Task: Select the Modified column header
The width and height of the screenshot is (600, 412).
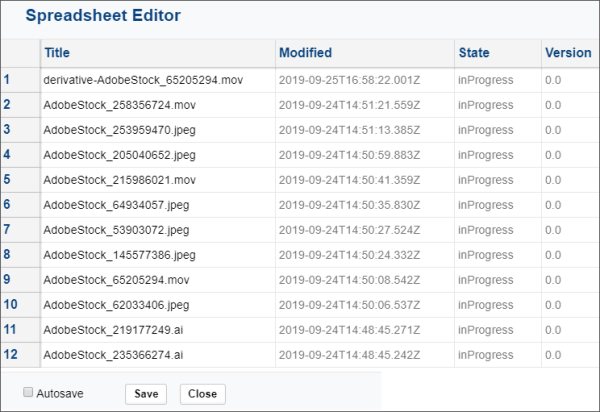Action: tap(365, 53)
